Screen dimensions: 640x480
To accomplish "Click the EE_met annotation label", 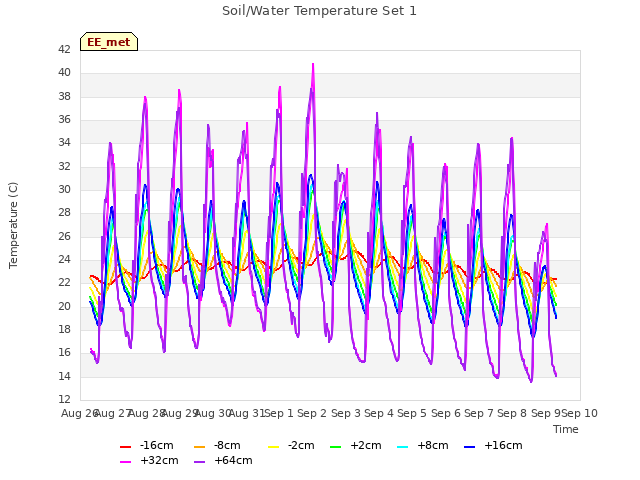I will (109, 42).
